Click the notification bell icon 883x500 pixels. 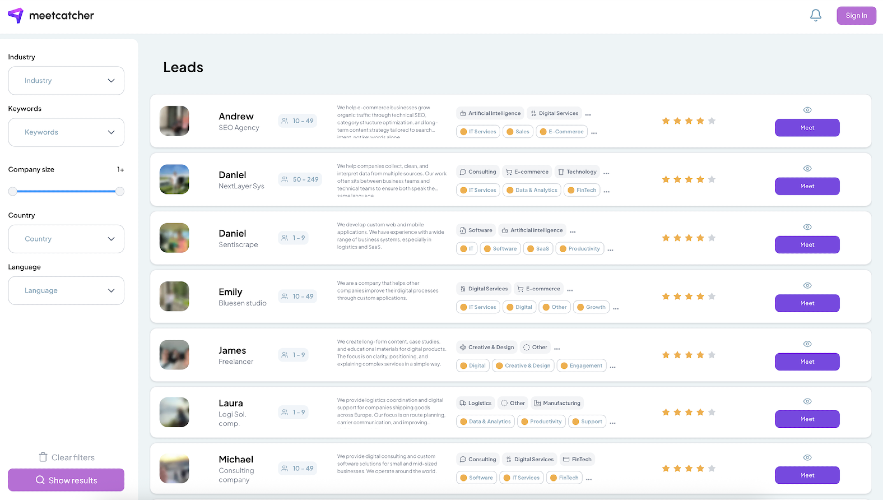[x=815, y=15]
